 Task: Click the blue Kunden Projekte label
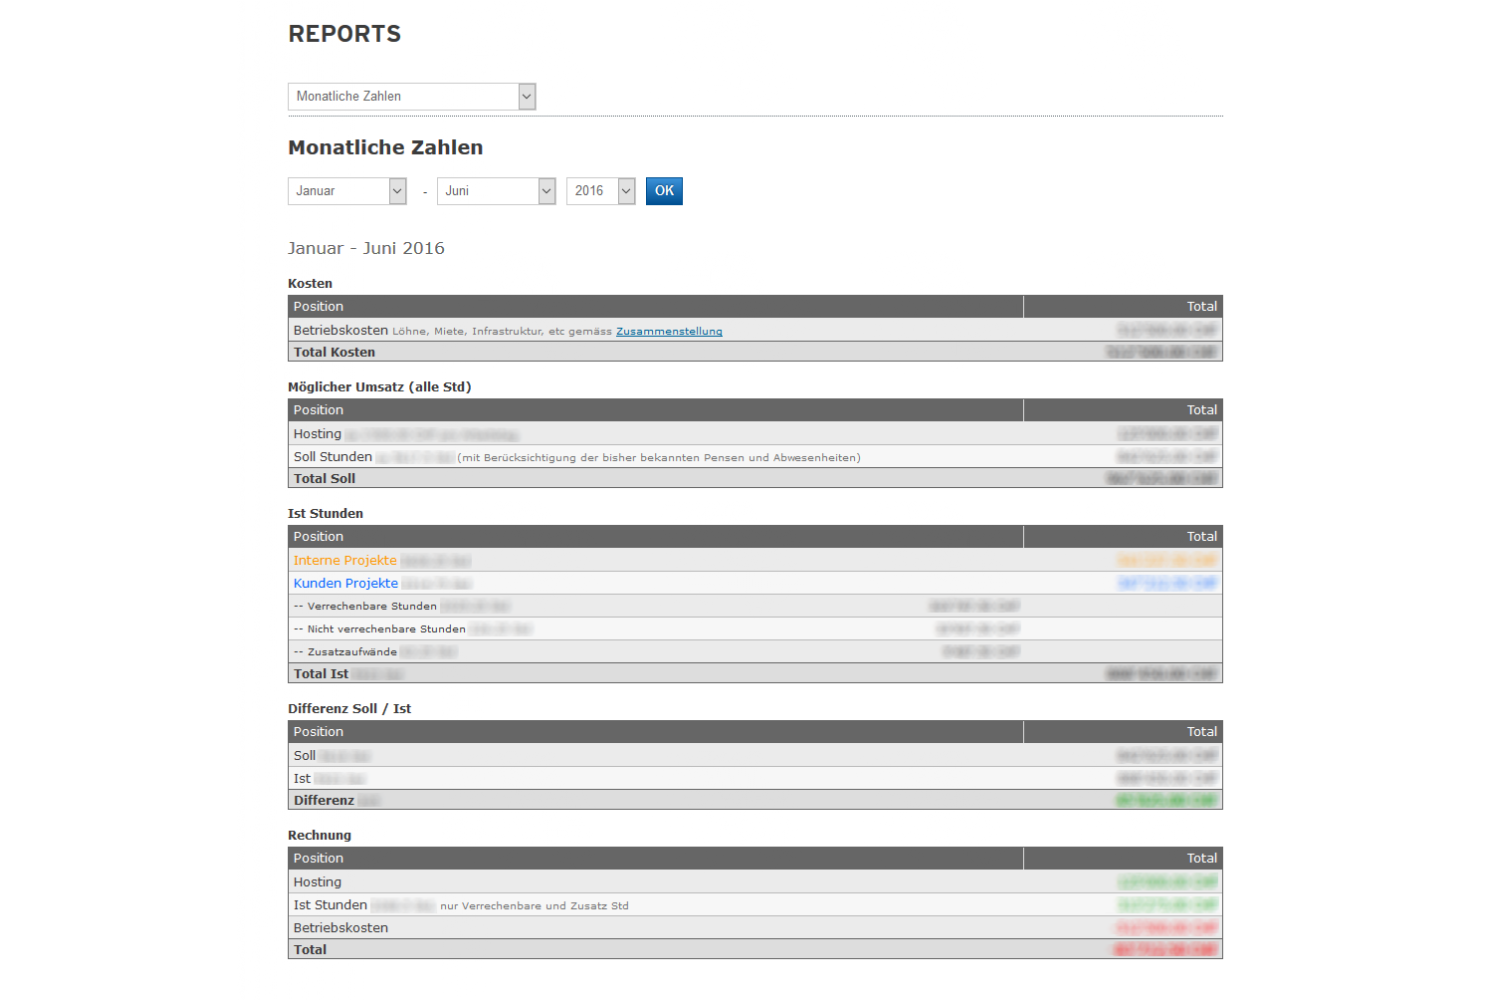point(345,584)
